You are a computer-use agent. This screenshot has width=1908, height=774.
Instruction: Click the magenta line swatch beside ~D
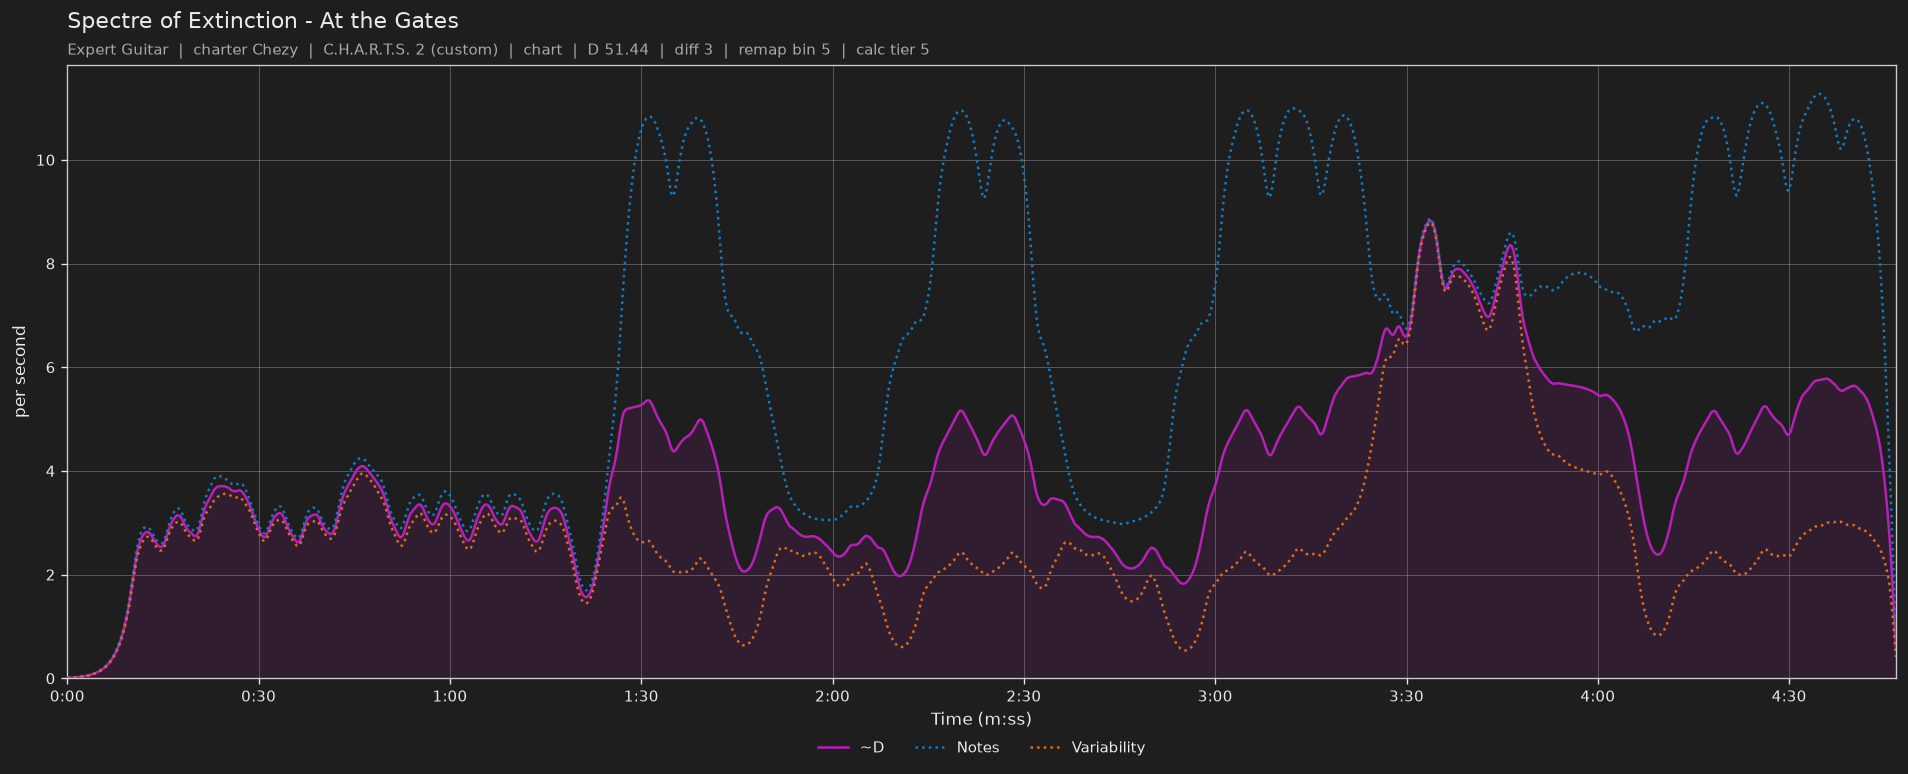pos(833,748)
